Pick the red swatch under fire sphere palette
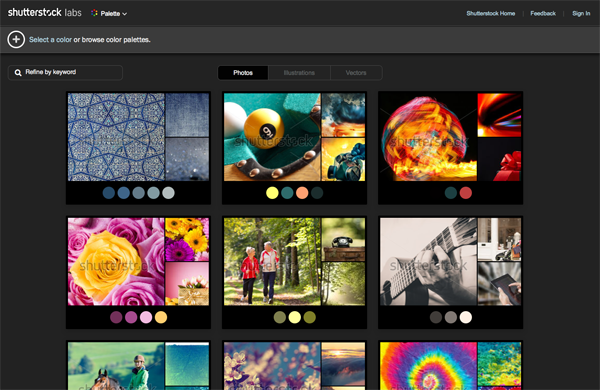Viewport: 600px width, 390px height. tap(466, 193)
